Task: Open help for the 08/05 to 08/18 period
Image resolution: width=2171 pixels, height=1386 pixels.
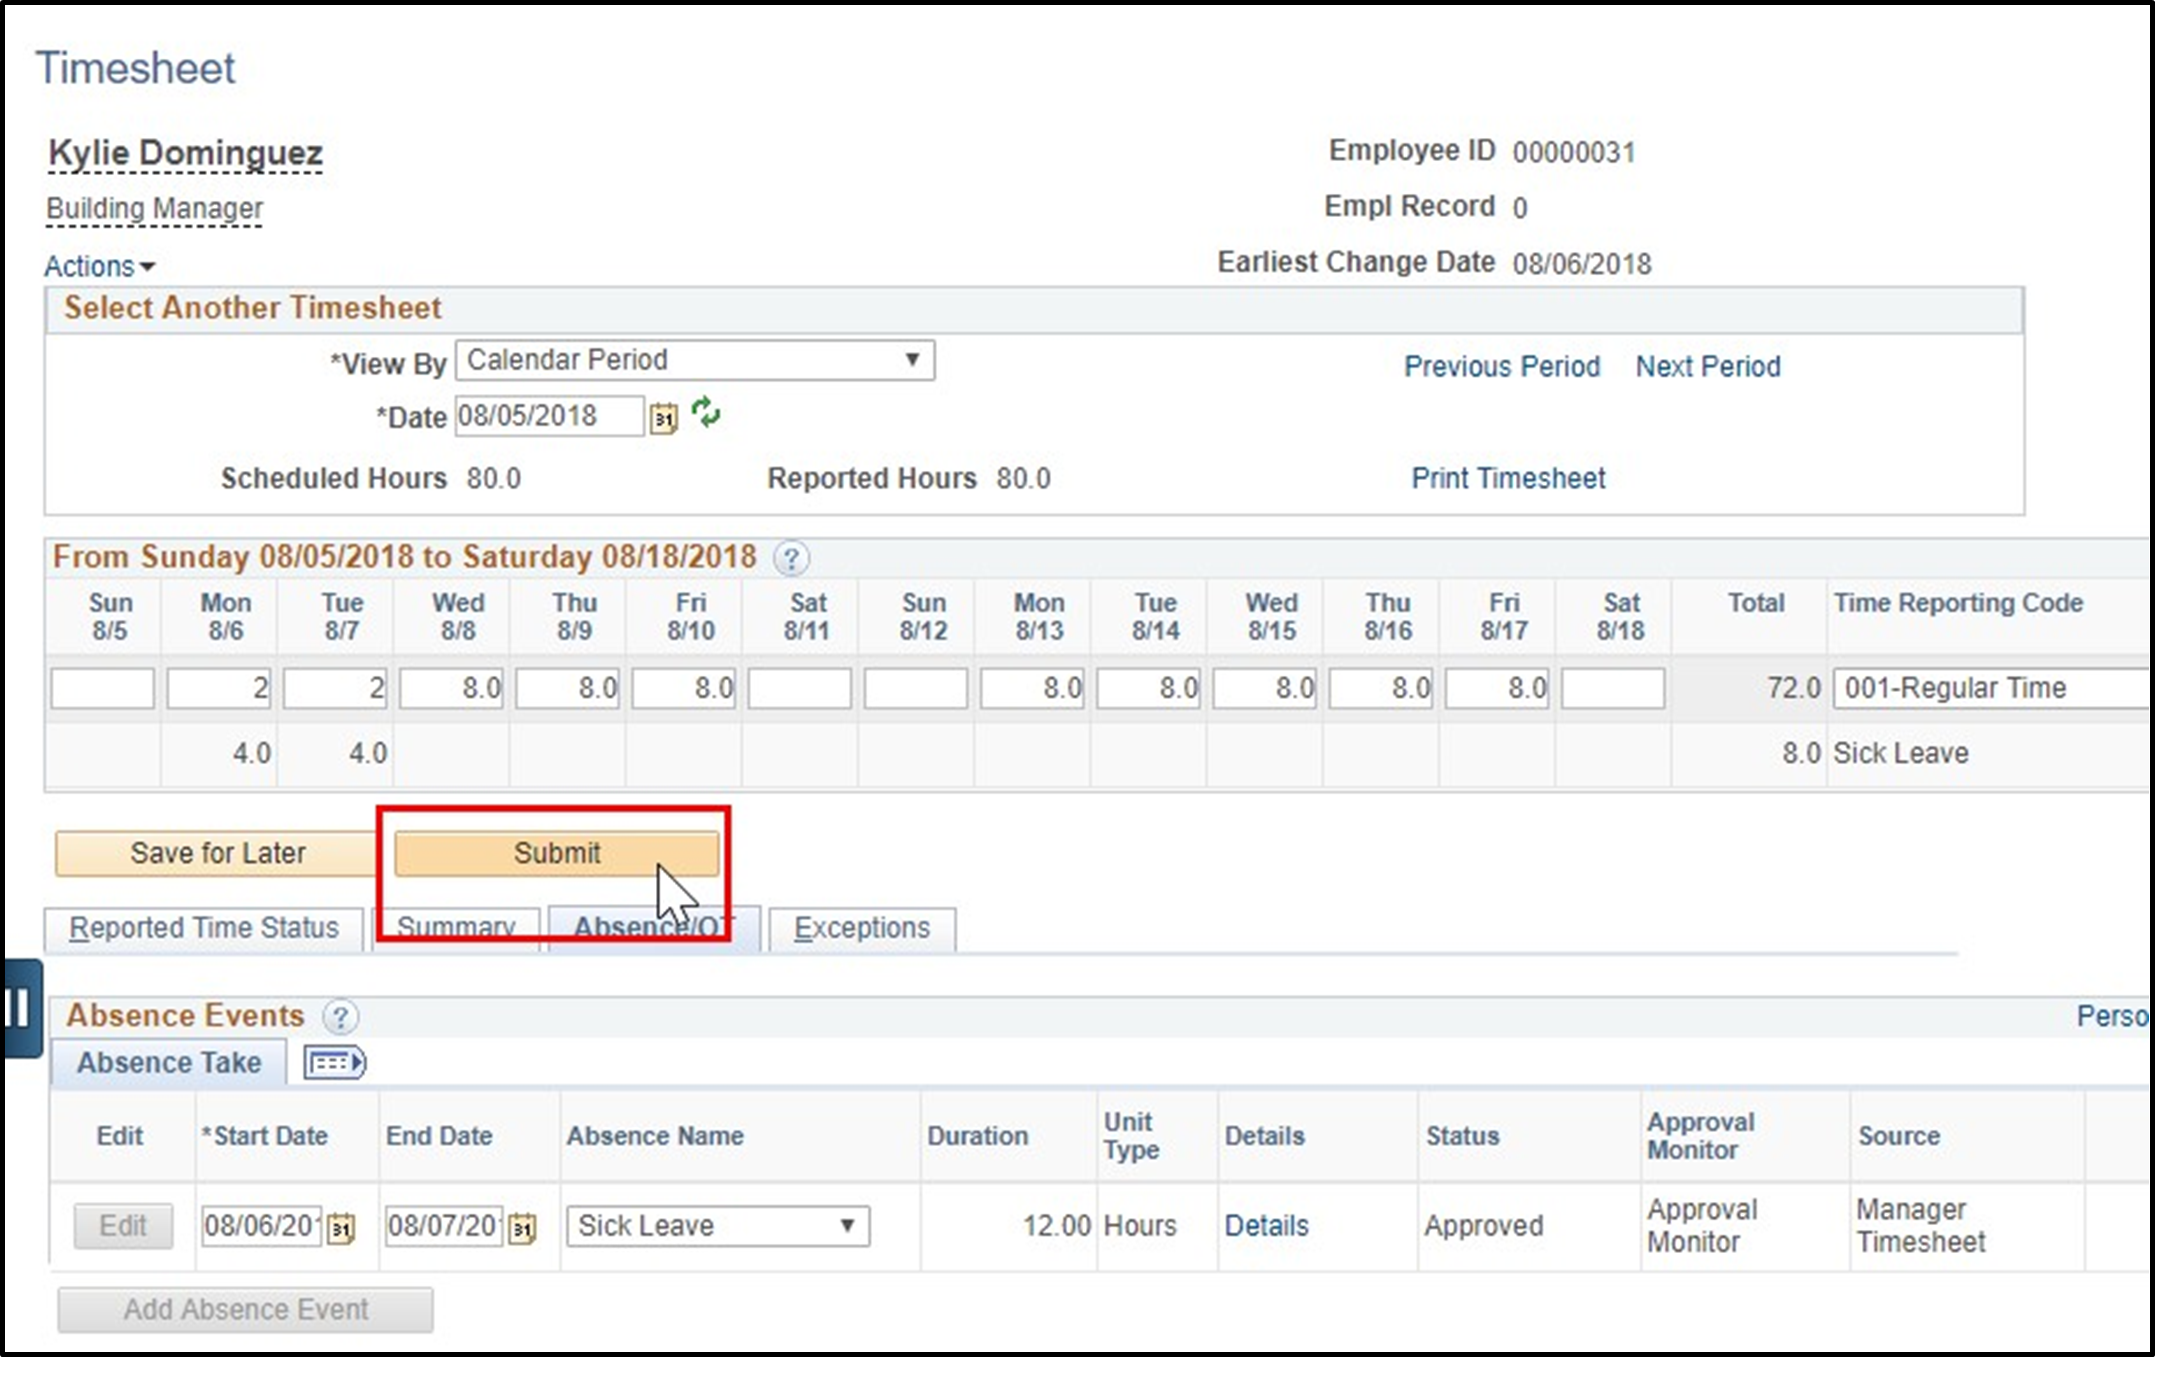Action: pos(791,557)
